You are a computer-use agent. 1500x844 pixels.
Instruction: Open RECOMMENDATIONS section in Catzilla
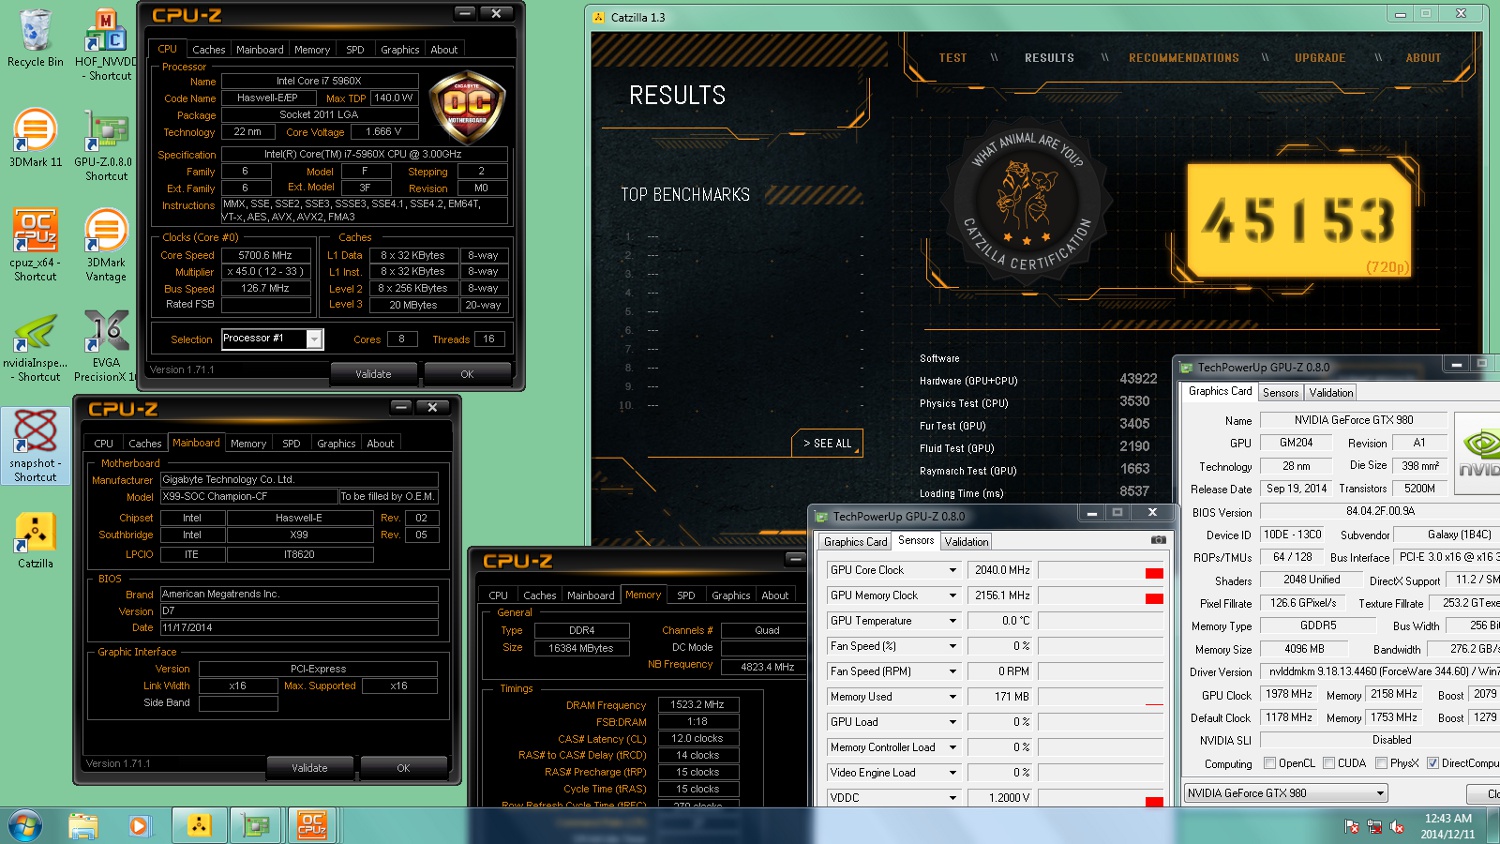(x=1183, y=58)
